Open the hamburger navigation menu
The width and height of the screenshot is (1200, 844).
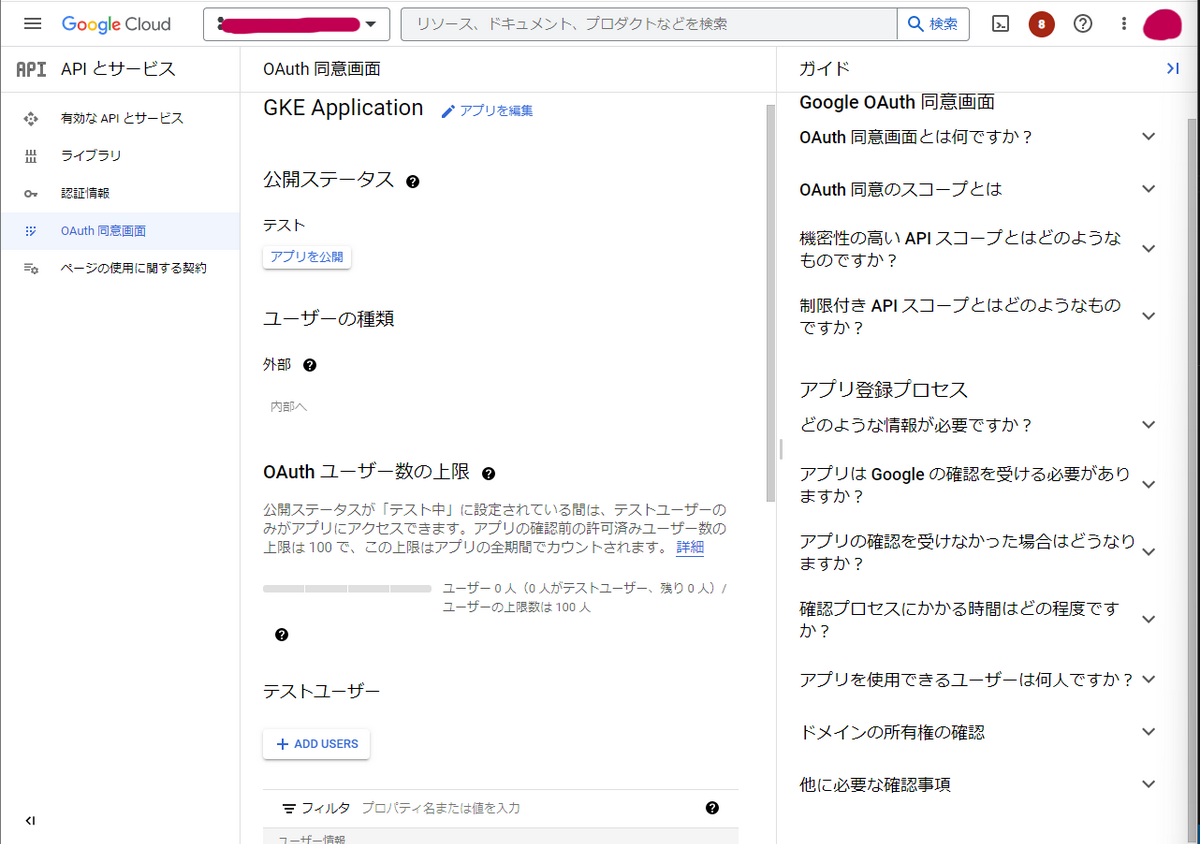pos(32,24)
